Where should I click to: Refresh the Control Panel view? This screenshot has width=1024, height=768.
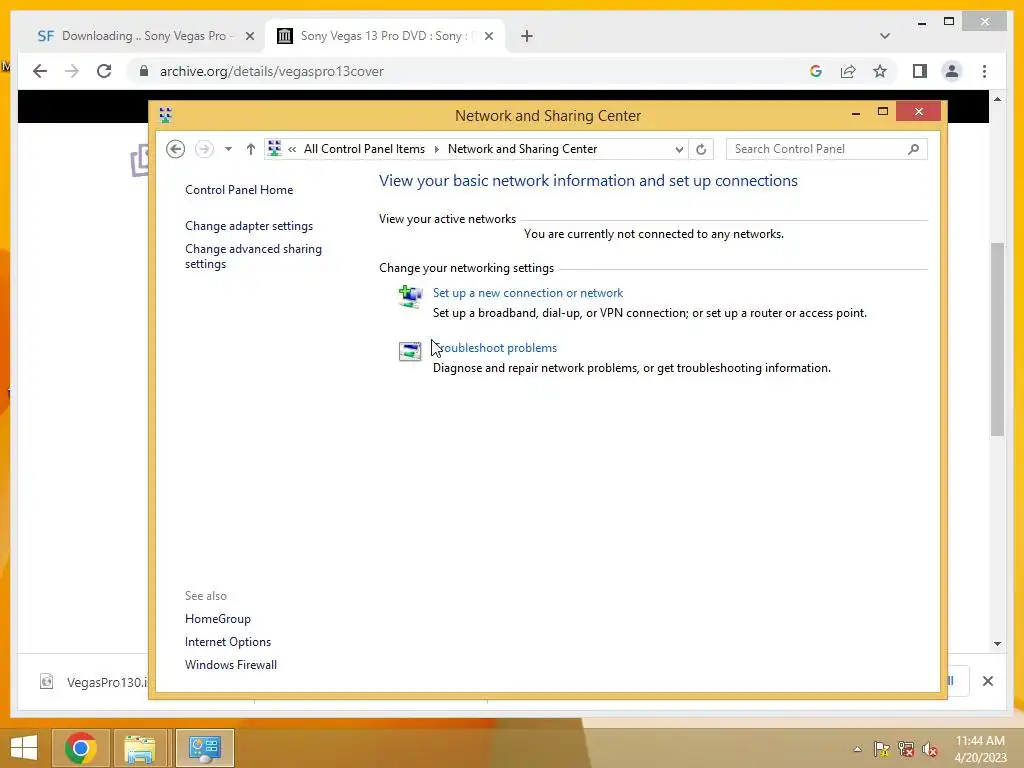701,149
